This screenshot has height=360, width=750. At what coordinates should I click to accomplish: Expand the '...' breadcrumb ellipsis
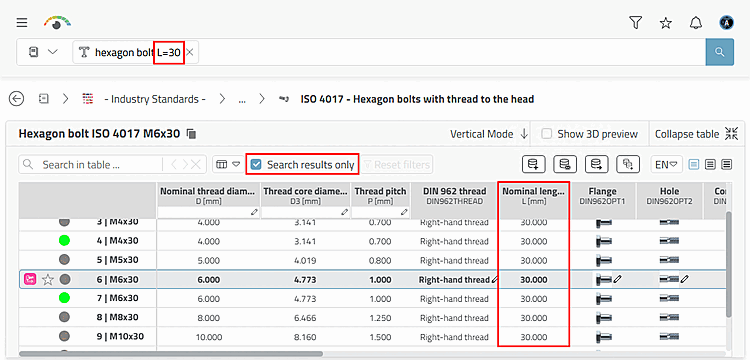tap(242, 100)
